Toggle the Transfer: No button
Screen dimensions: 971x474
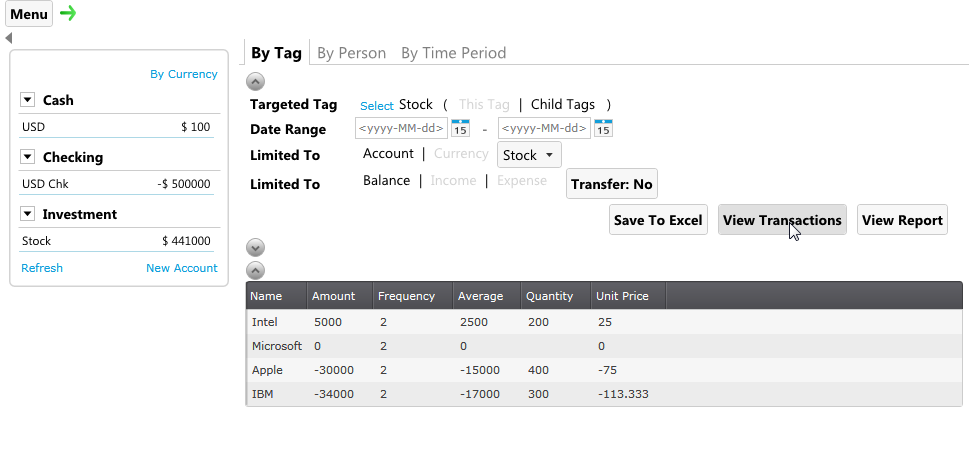click(x=612, y=184)
